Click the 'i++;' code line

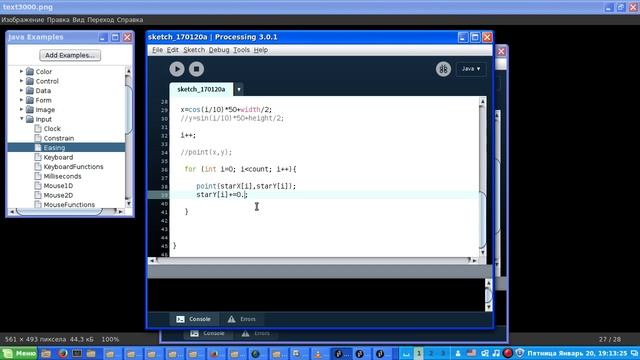point(188,135)
